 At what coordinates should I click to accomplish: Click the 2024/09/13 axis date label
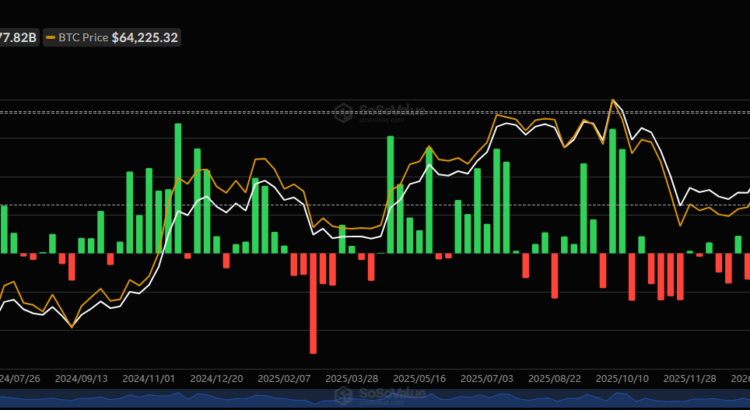81,379
